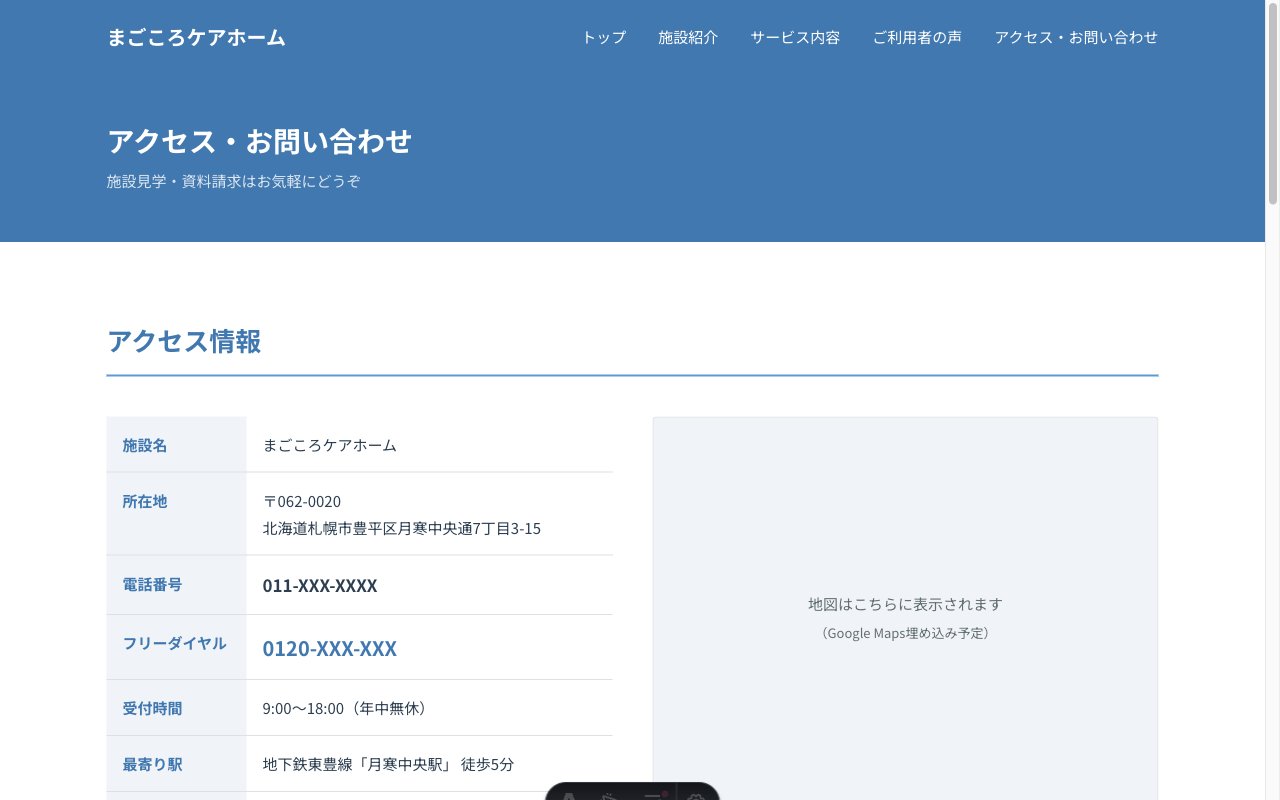This screenshot has height=800, width=1280.
Task: Click the 最寄り駅 station info cell
Action: tap(387, 763)
